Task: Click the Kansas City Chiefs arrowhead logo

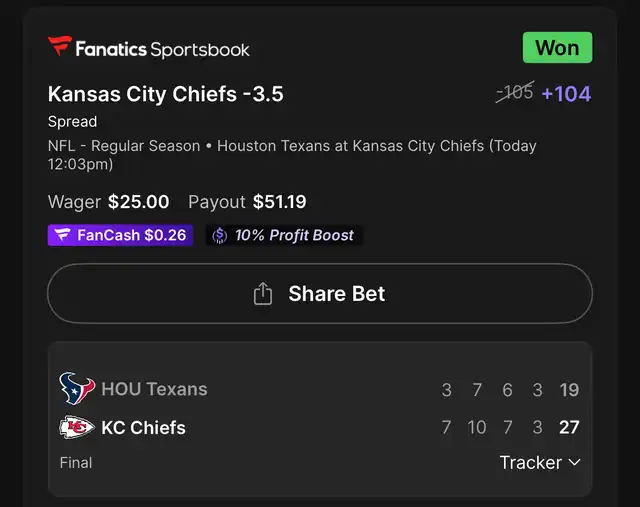Action: point(77,427)
